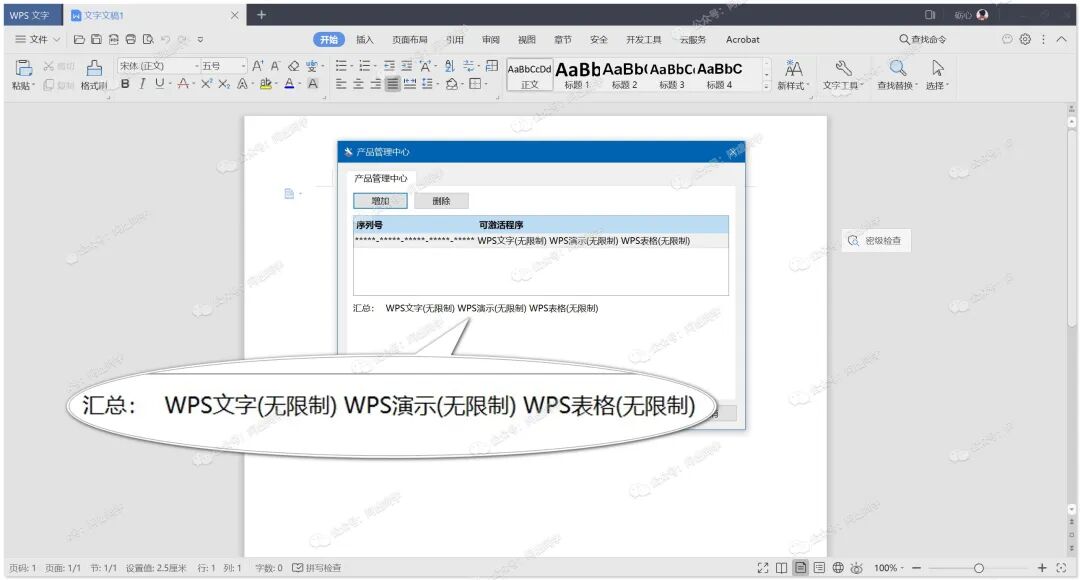
Task: Click the print icon in quick toolbar
Action: pyautogui.click(x=131, y=39)
